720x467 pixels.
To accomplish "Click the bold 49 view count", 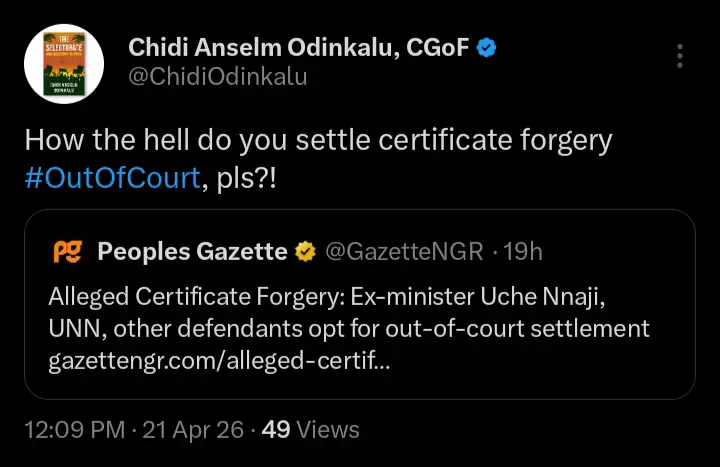I will point(275,430).
